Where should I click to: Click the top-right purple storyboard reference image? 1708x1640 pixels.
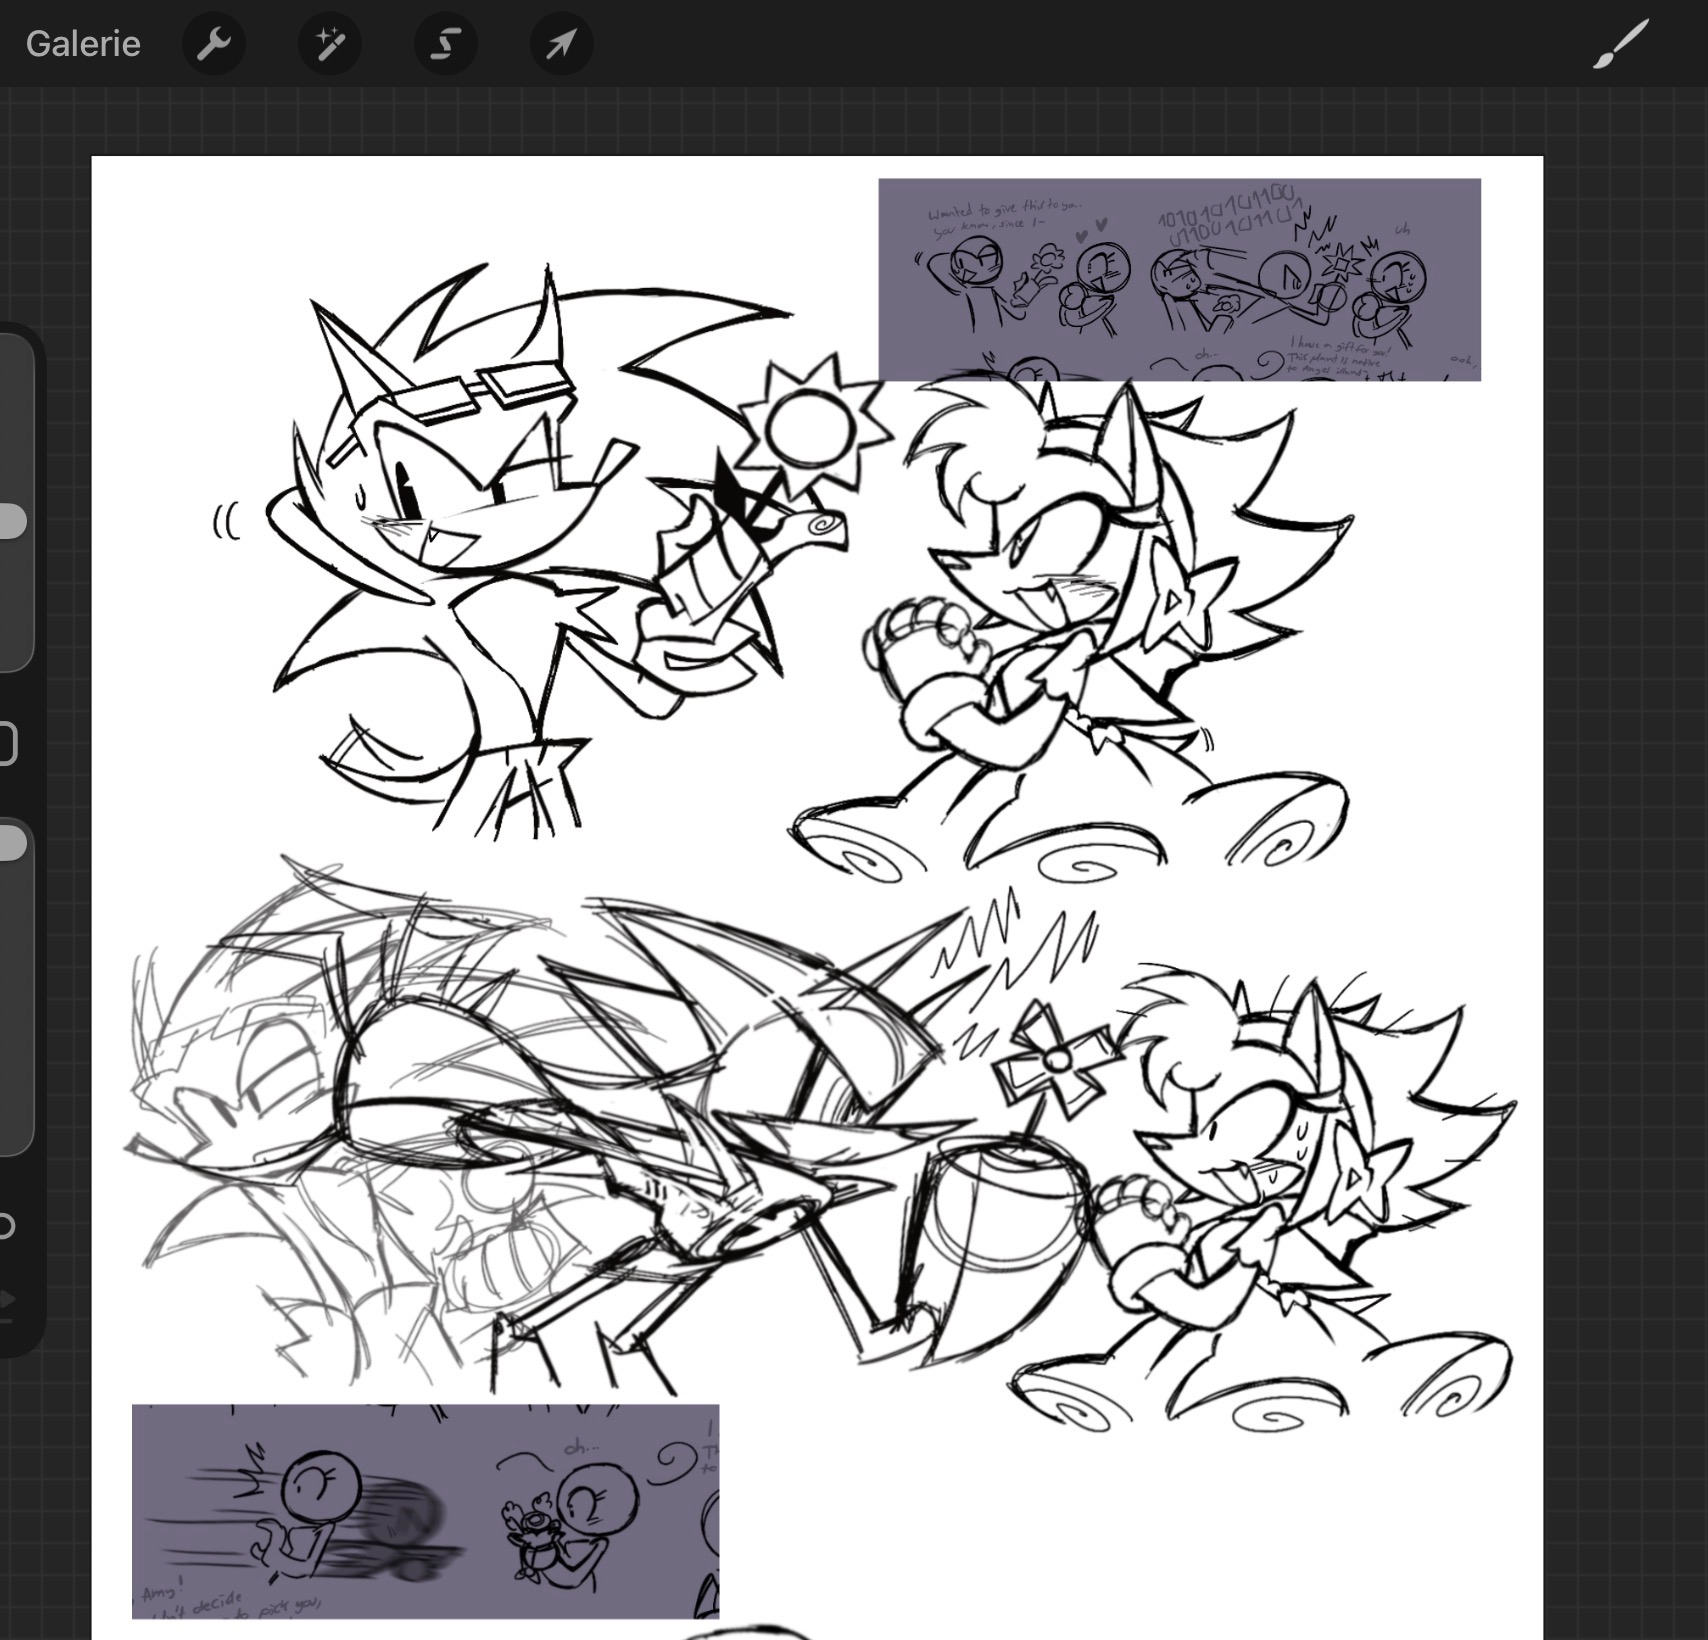pos(1179,280)
